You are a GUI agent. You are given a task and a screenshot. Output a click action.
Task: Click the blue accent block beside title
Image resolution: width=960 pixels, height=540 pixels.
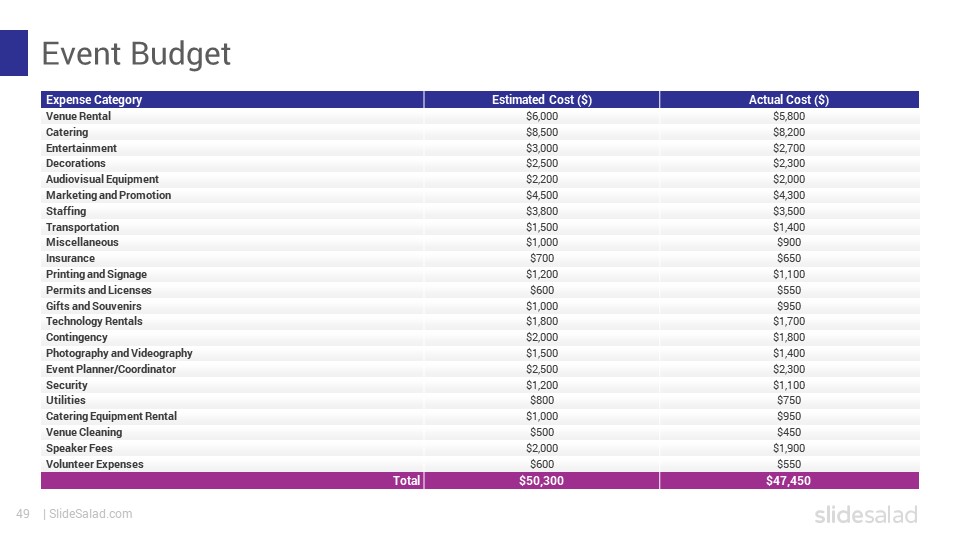13,53
